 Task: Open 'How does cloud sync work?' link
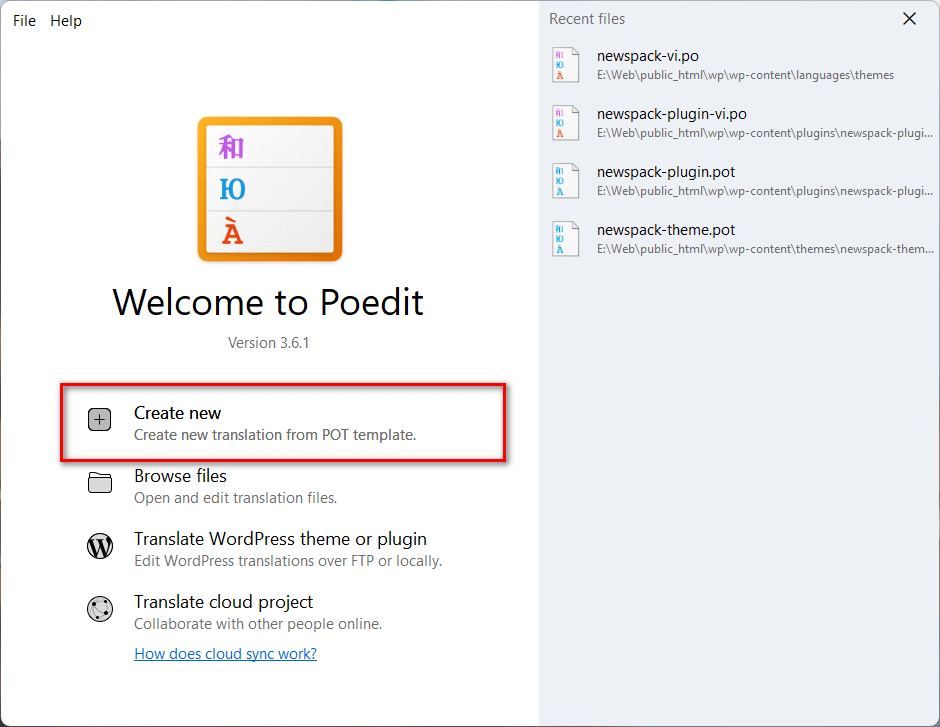pyautogui.click(x=225, y=653)
